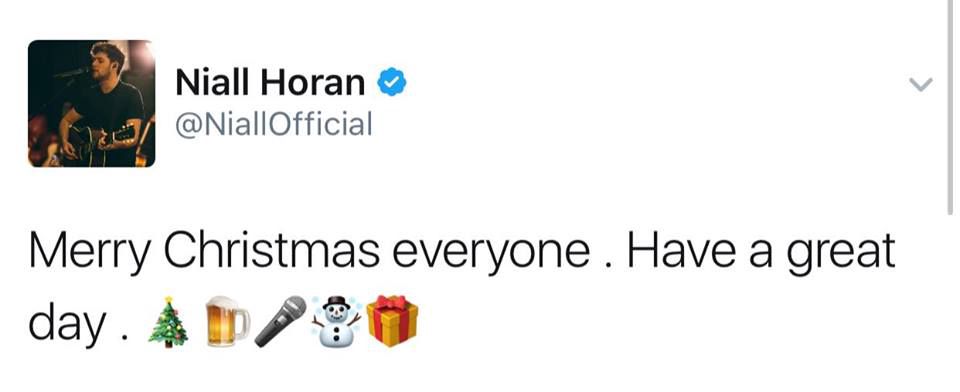Click the word "Niall" in the display name
The width and height of the screenshot is (960, 392).
pos(212,82)
